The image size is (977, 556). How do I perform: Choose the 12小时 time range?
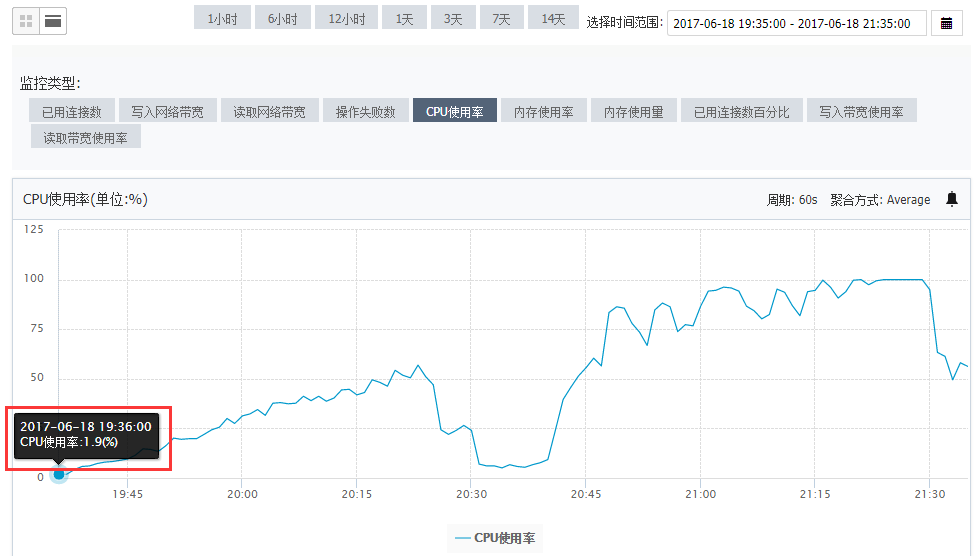coord(346,19)
